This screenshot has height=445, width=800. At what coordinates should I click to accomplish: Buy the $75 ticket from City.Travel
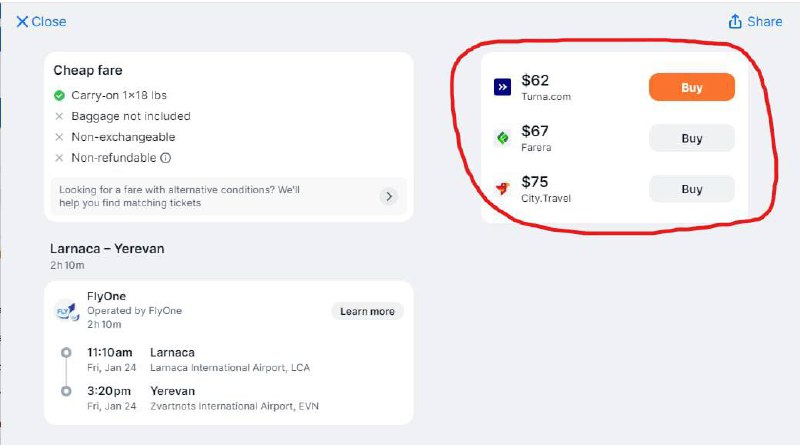[691, 189]
